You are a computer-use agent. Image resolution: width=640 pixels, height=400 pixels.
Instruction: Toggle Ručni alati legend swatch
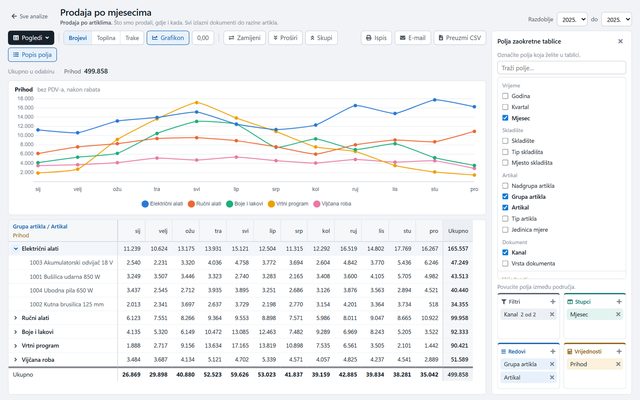191,204
